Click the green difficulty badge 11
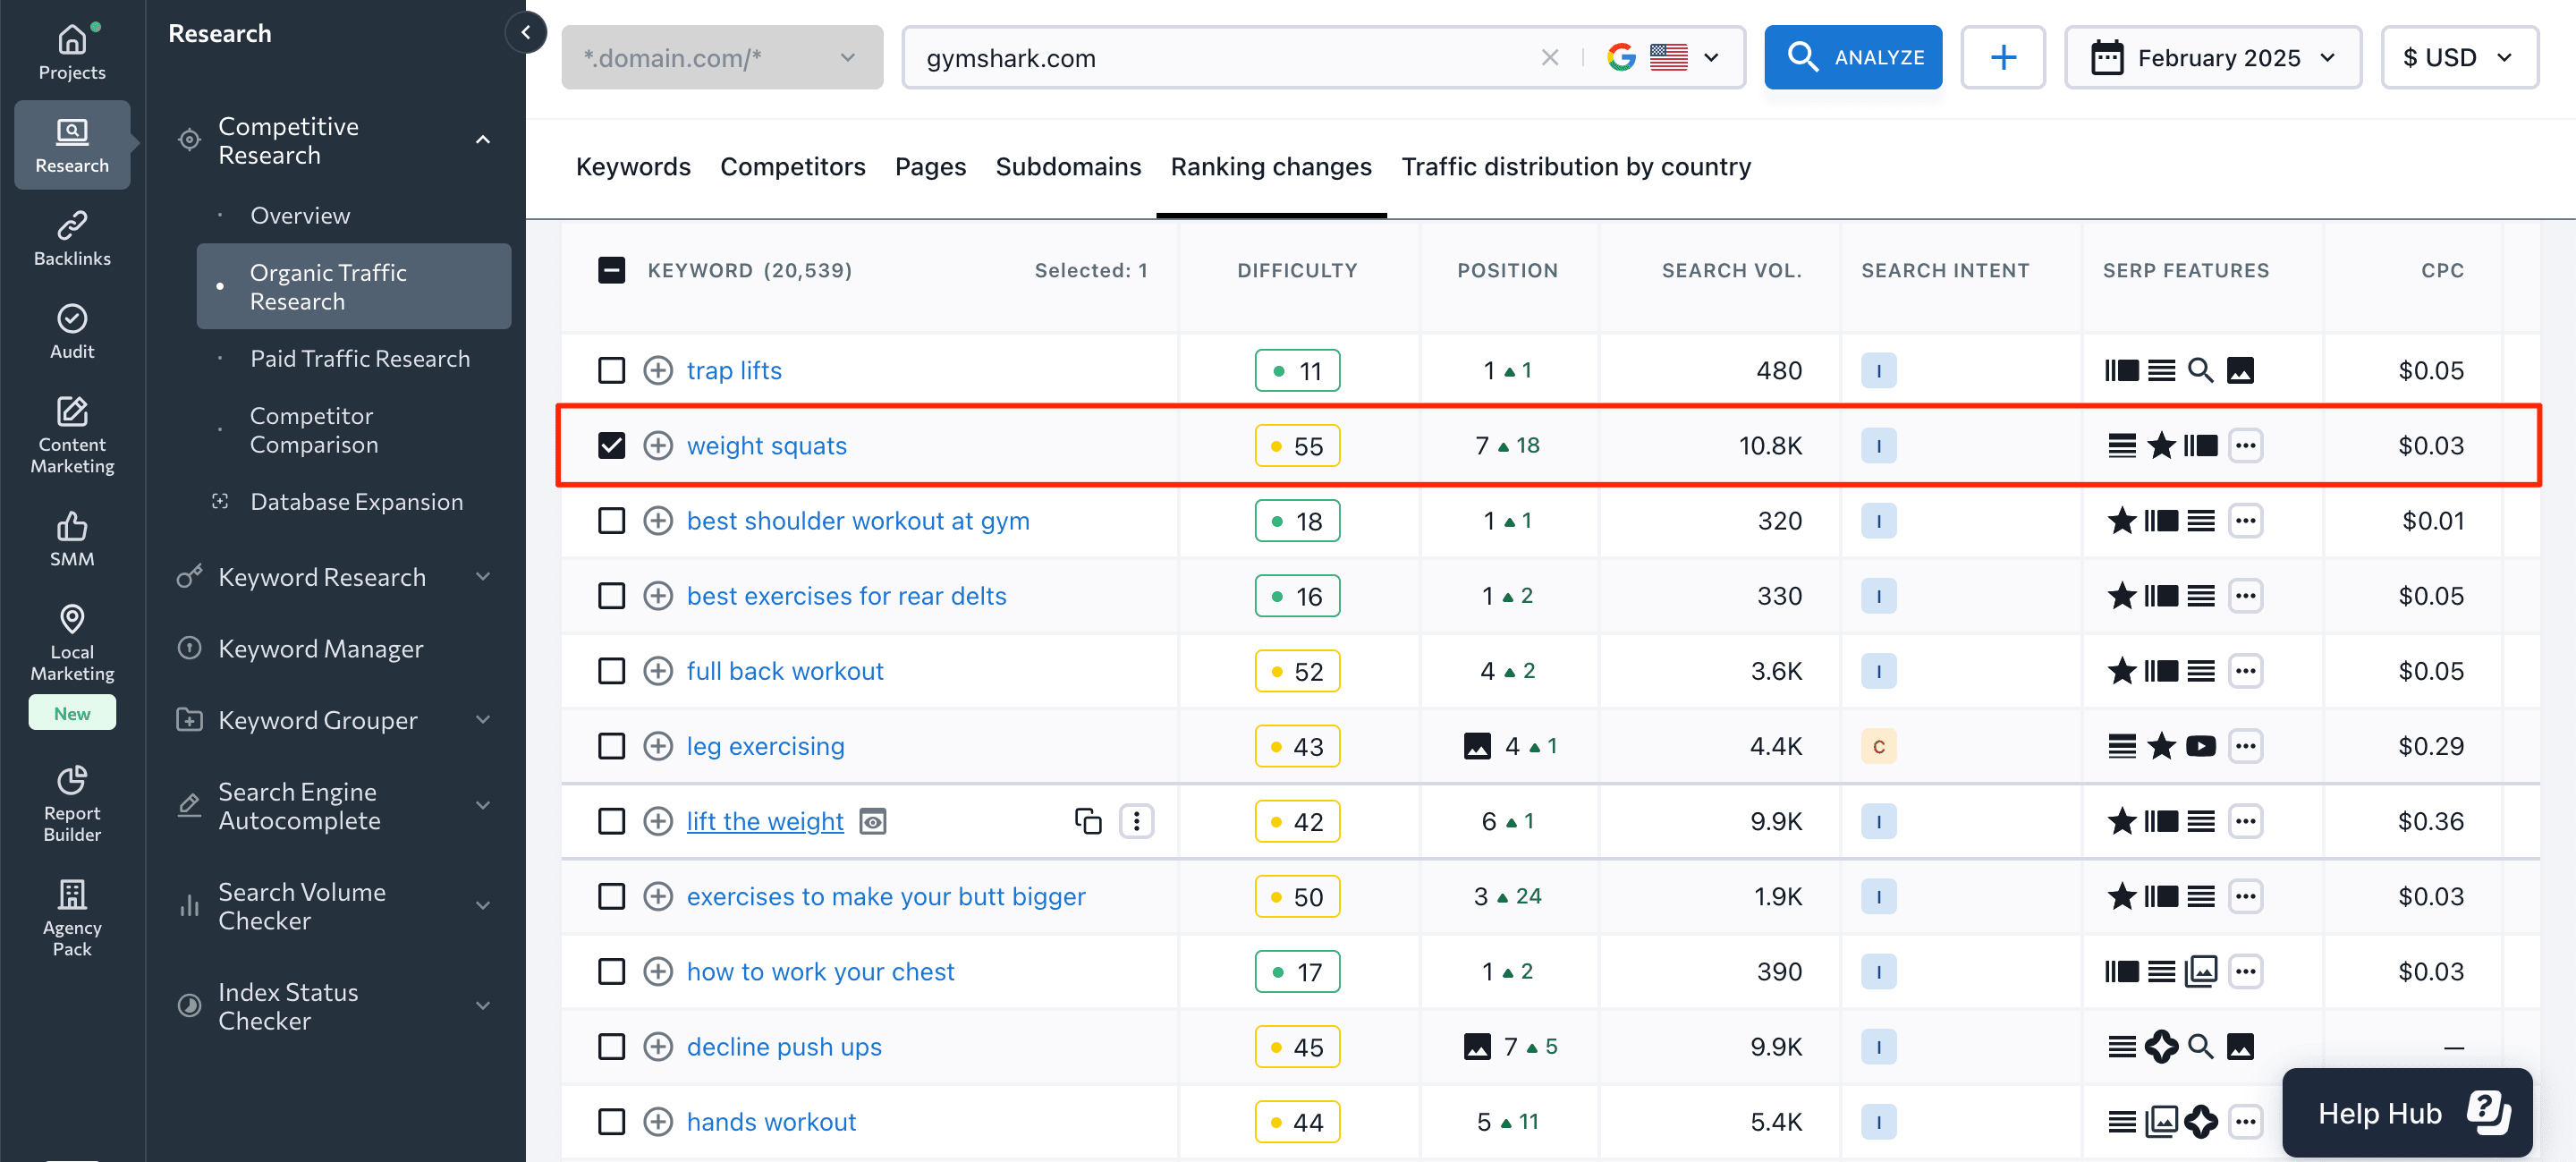Viewport: 2576px width, 1162px height. coord(1297,371)
